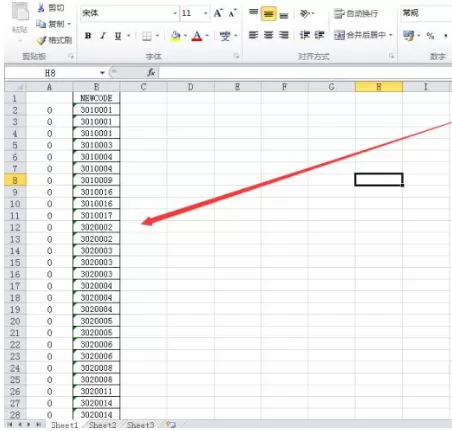This screenshot has height=431, width=452.
Task: Jump to last sheet navigation arrow
Action: [x=39, y=424]
